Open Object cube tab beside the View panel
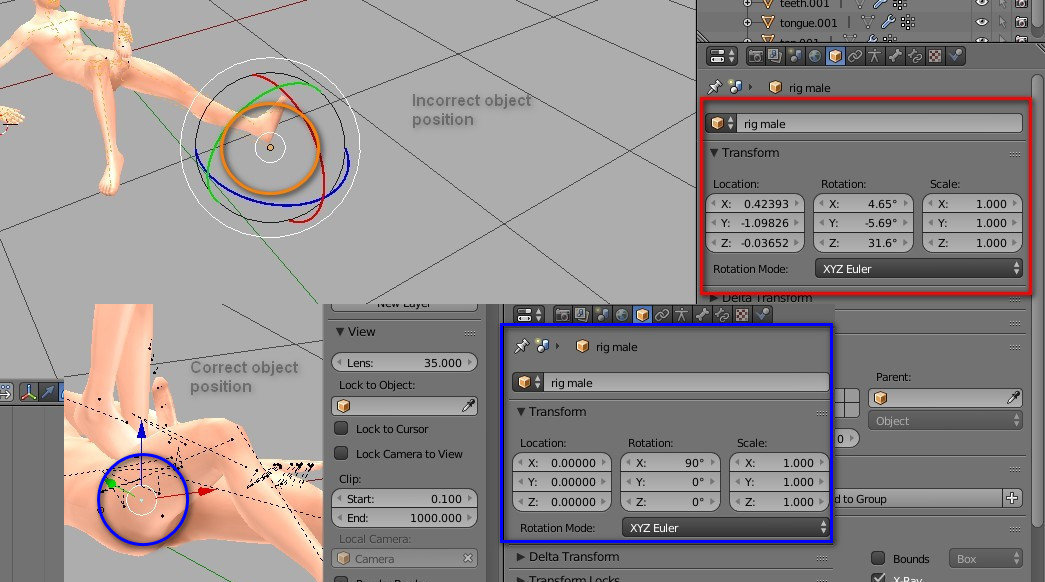Viewport: 1045px width, 582px height. pos(642,315)
